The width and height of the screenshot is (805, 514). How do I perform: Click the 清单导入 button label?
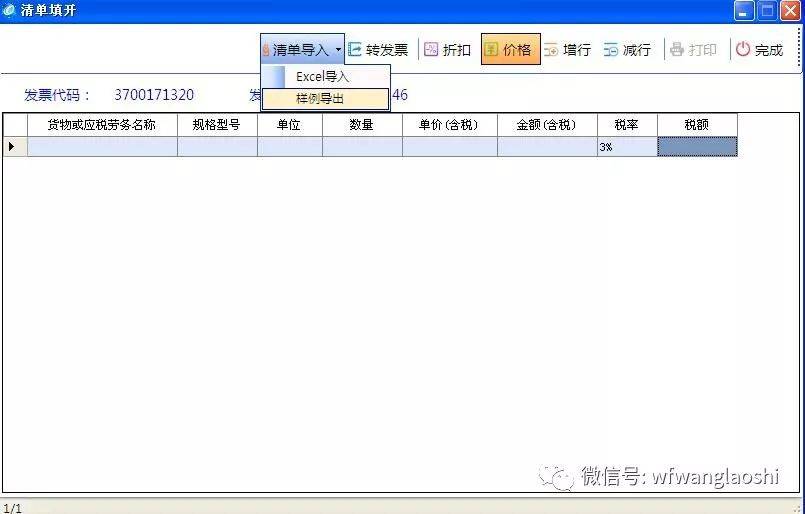click(x=300, y=50)
